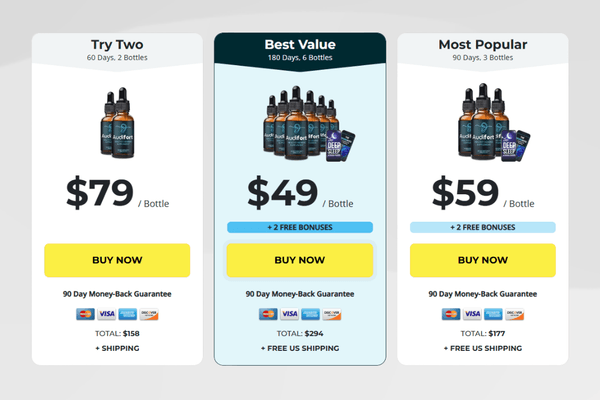Click the Visa icon in Try Two card

[x=107, y=314]
